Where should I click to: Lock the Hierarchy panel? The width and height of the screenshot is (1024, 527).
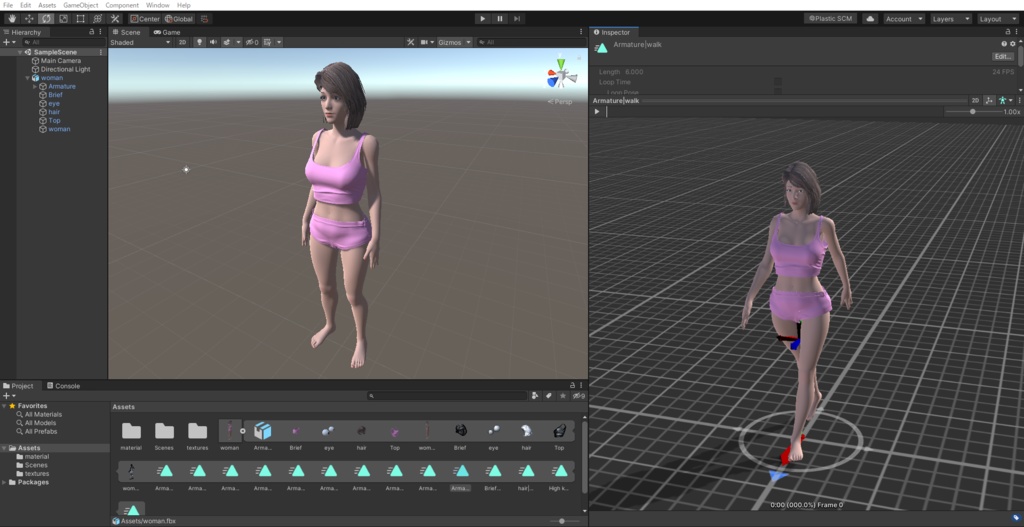(x=91, y=32)
